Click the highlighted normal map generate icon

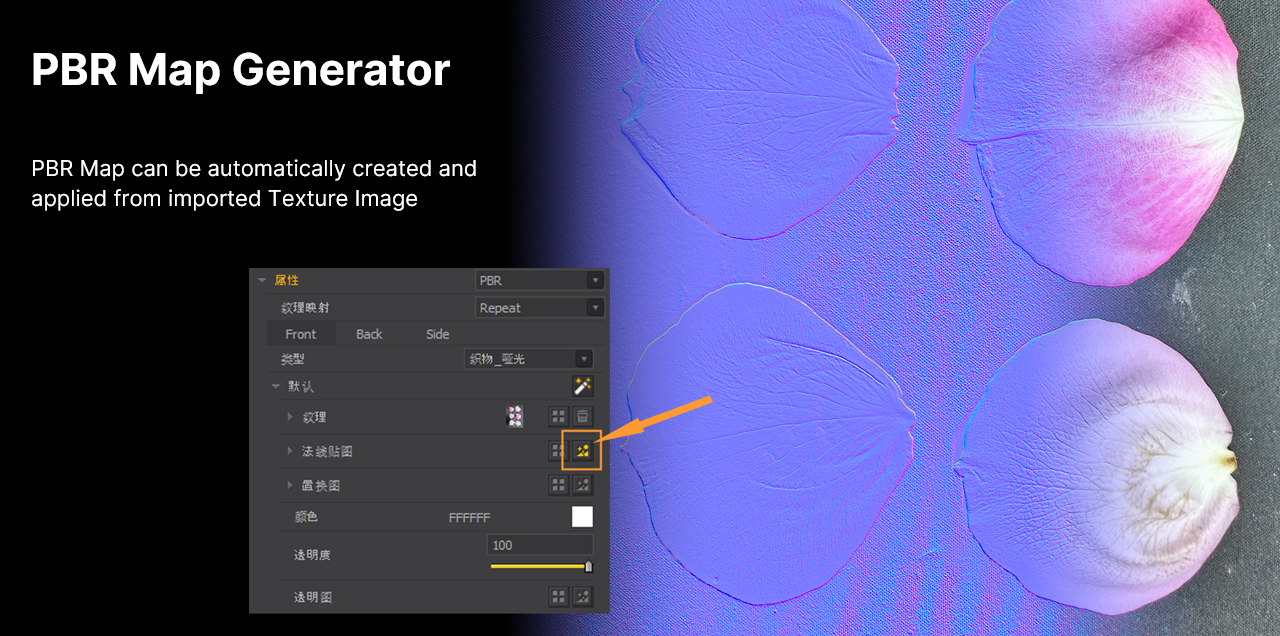582,450
